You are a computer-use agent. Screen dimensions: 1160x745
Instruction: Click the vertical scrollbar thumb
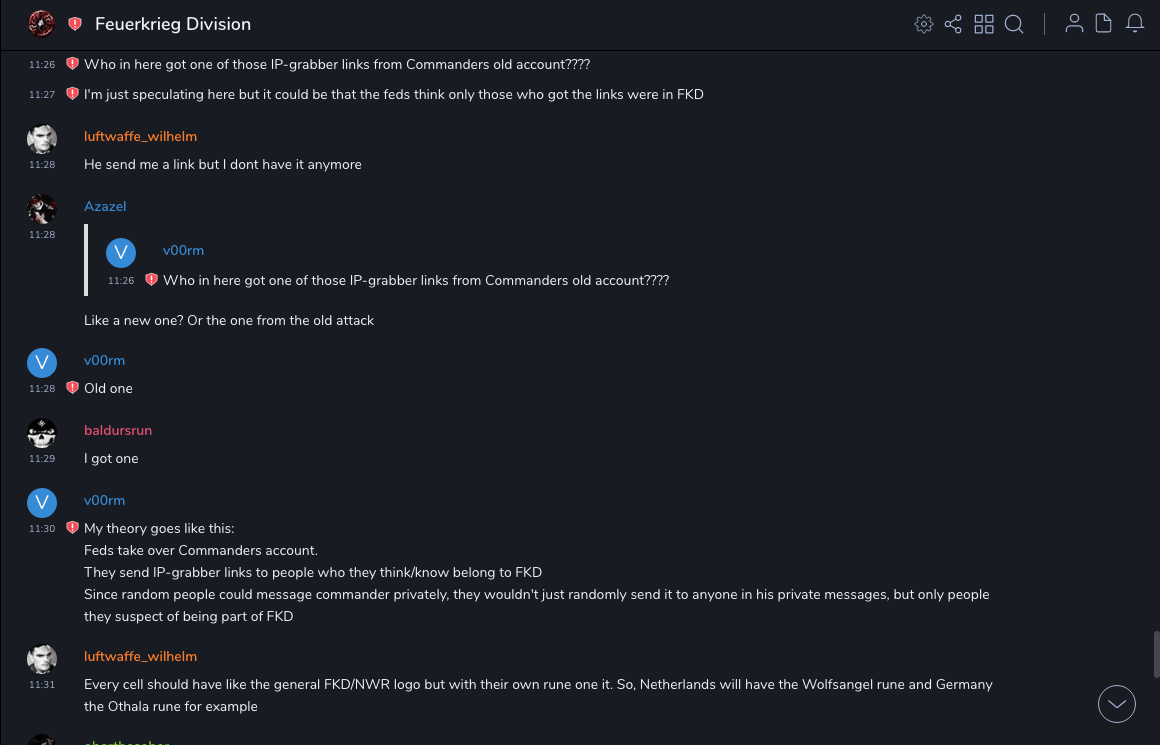tap(1155, 655)
